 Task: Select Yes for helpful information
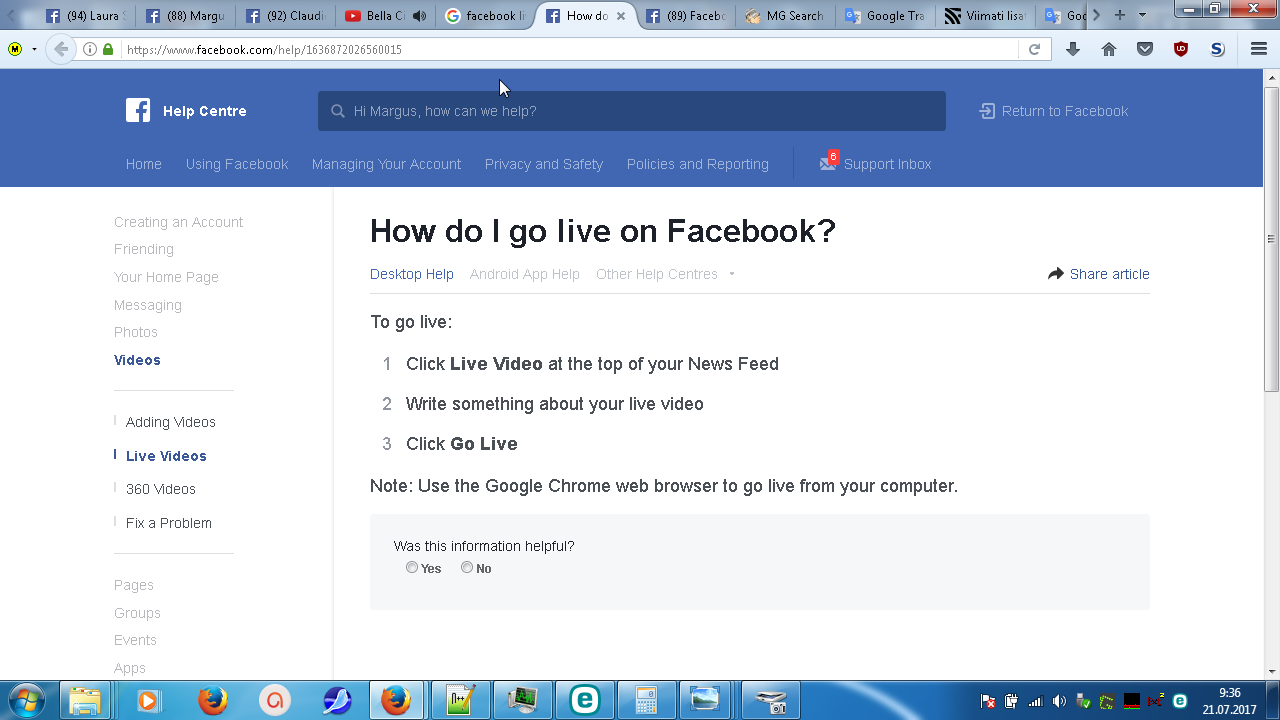click(x=412, y=568)
